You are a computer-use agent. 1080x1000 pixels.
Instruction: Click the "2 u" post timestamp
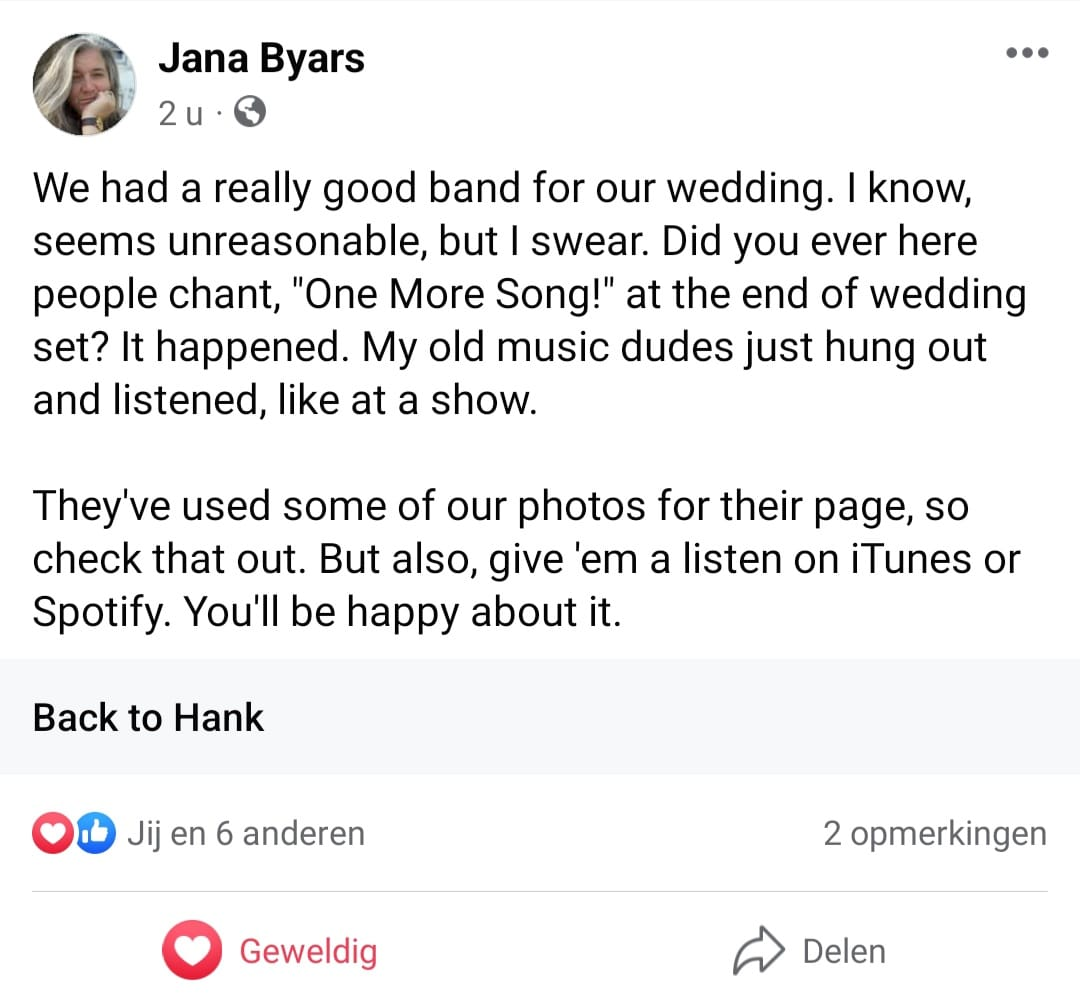coord(180,114)
